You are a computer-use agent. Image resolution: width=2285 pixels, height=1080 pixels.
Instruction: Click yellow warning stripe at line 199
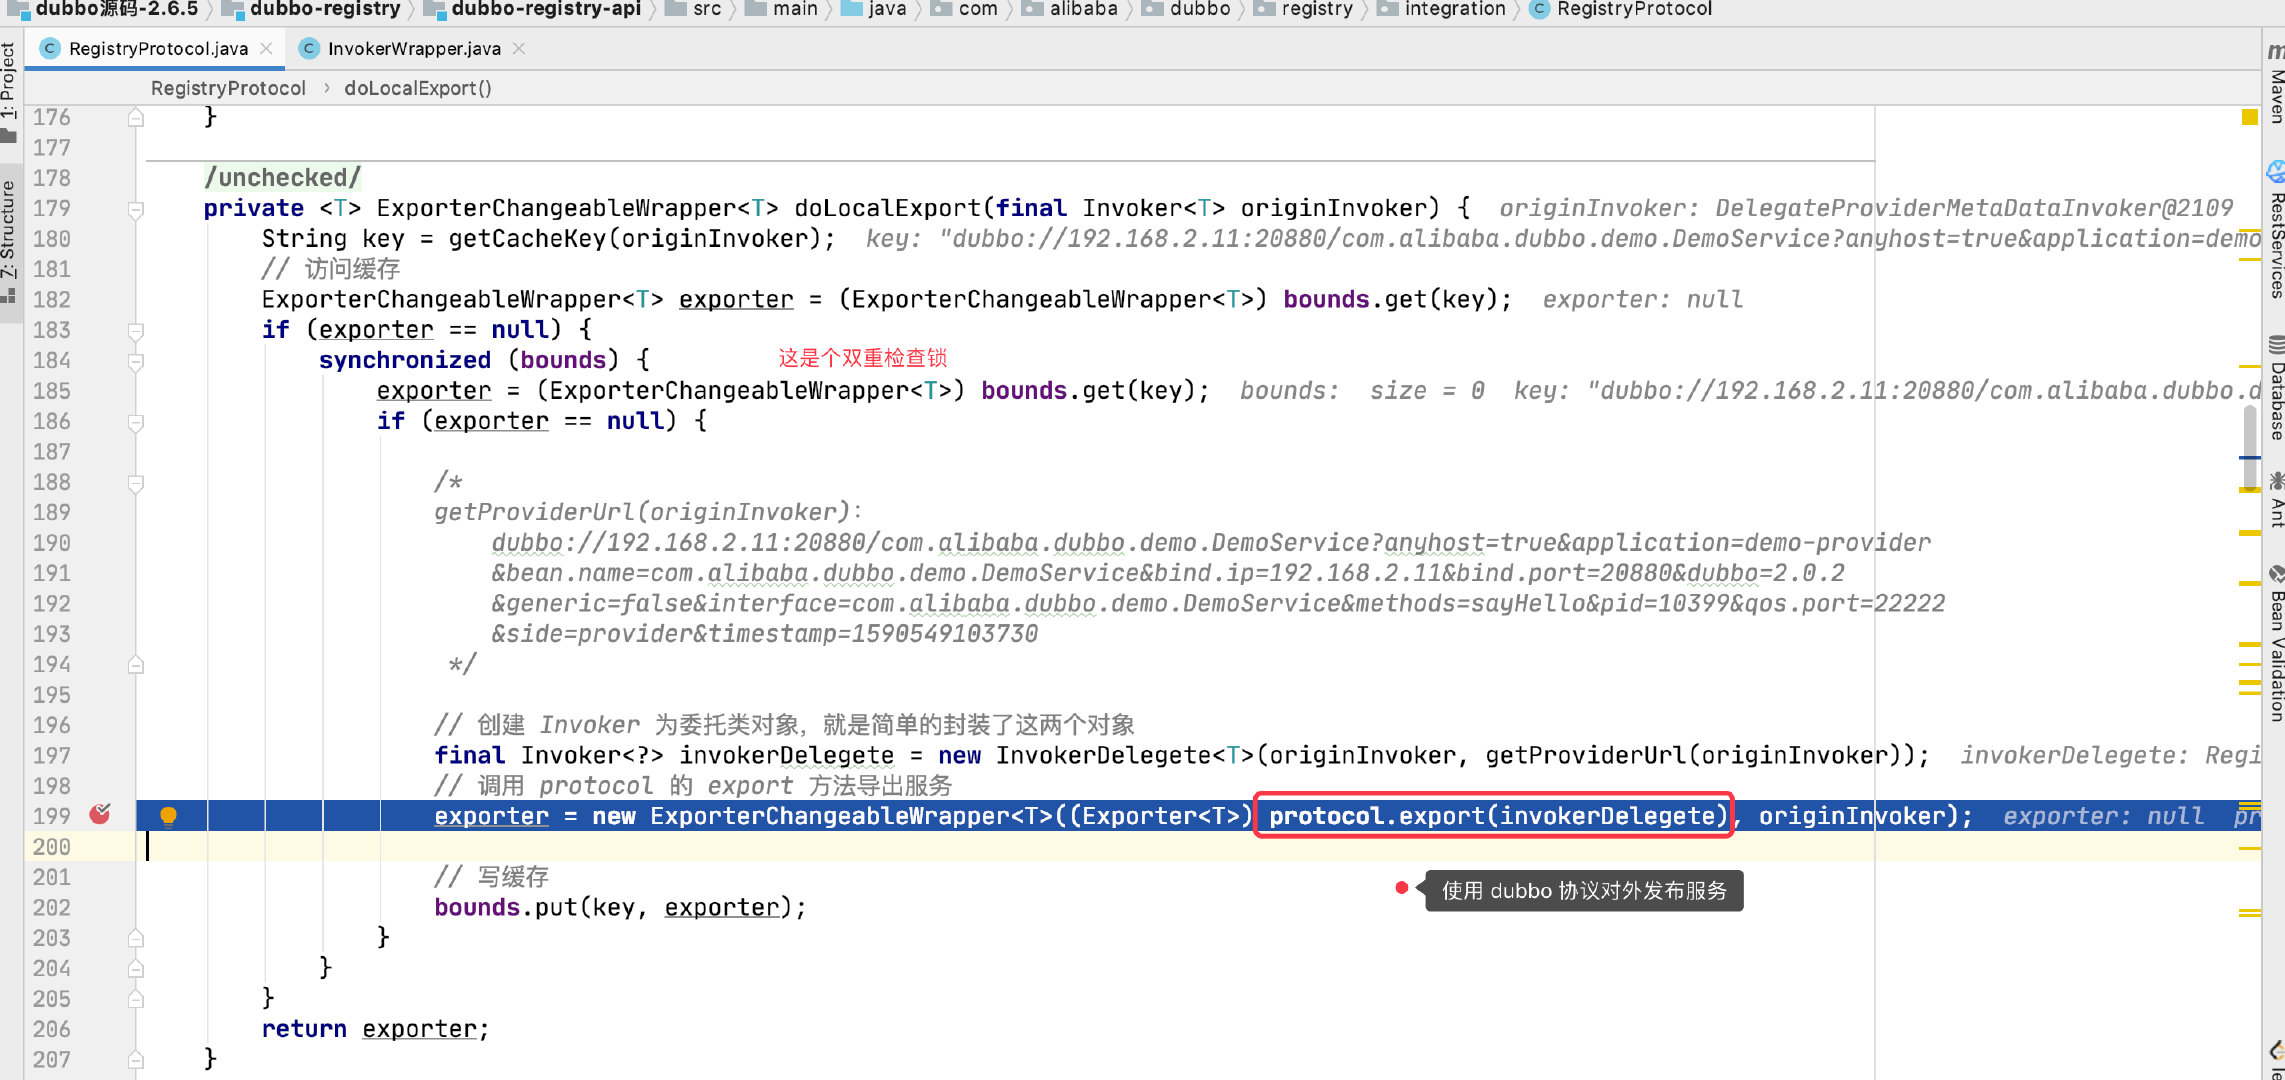[2250, 807]
